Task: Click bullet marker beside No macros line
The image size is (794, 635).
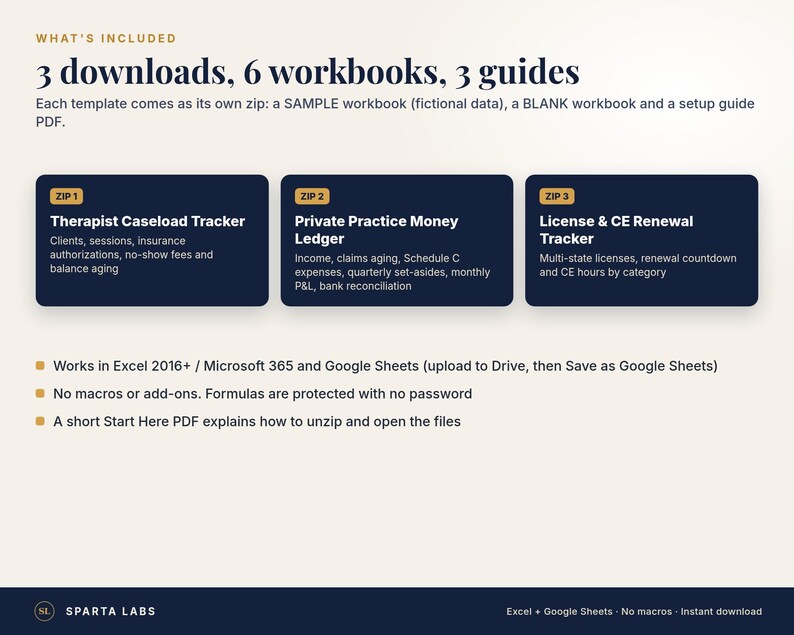Action: [40, 393]
